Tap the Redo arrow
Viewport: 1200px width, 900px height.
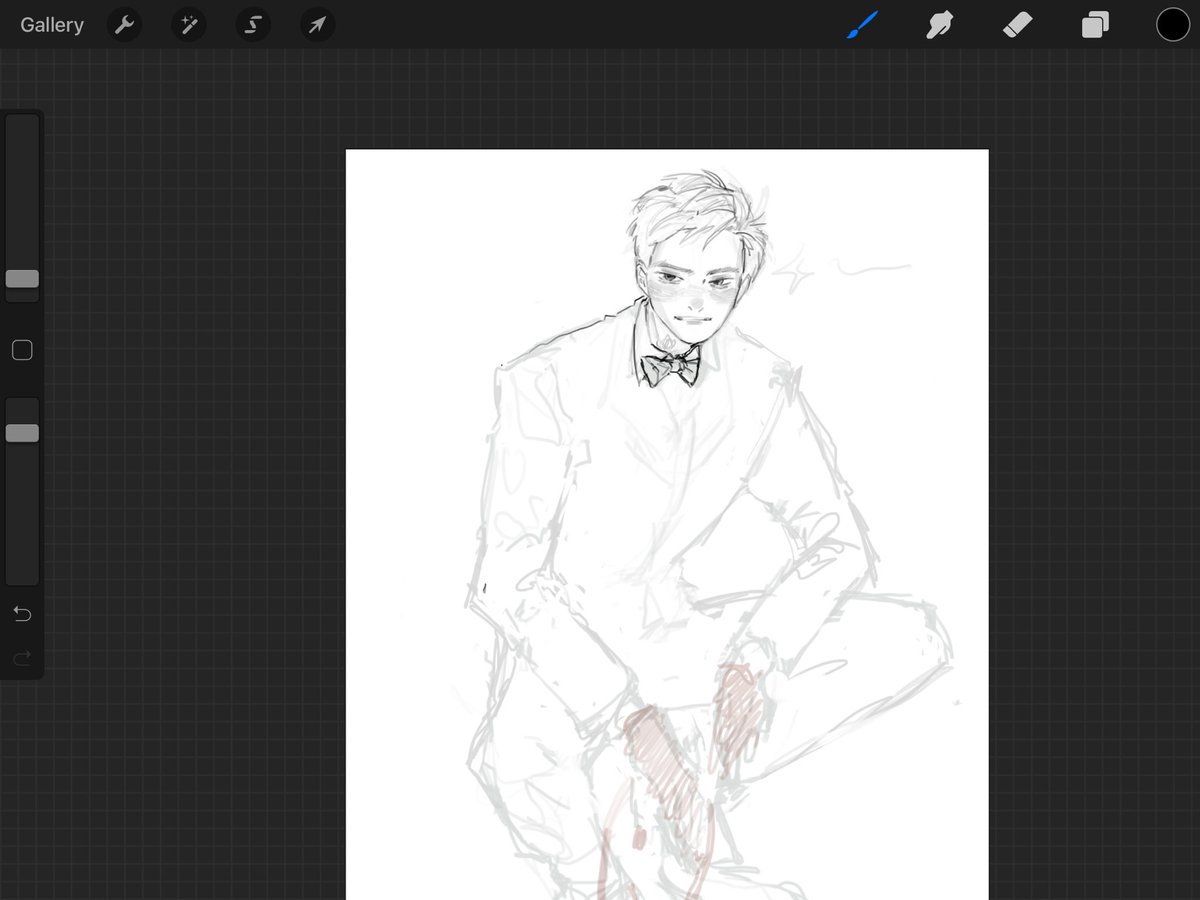(x=22, y=657)
